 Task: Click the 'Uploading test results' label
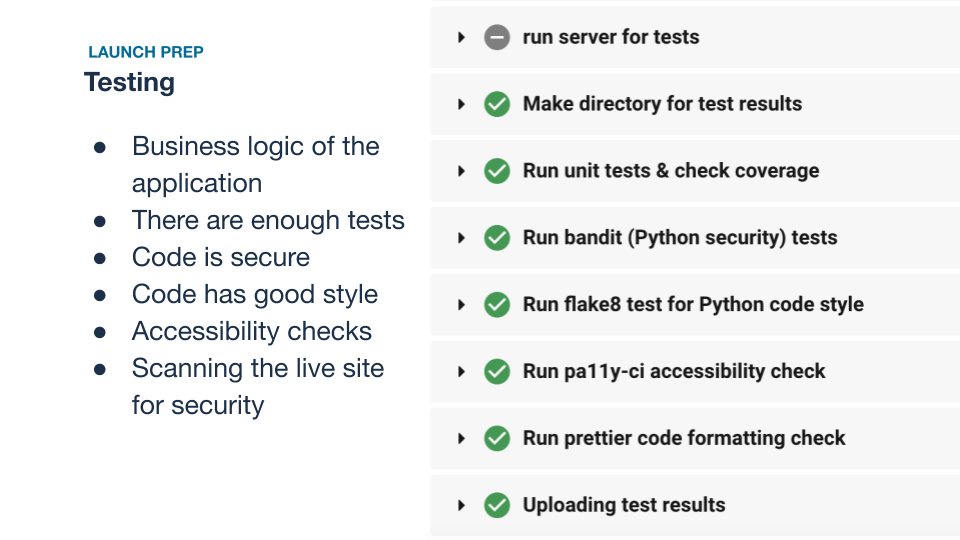624,505
